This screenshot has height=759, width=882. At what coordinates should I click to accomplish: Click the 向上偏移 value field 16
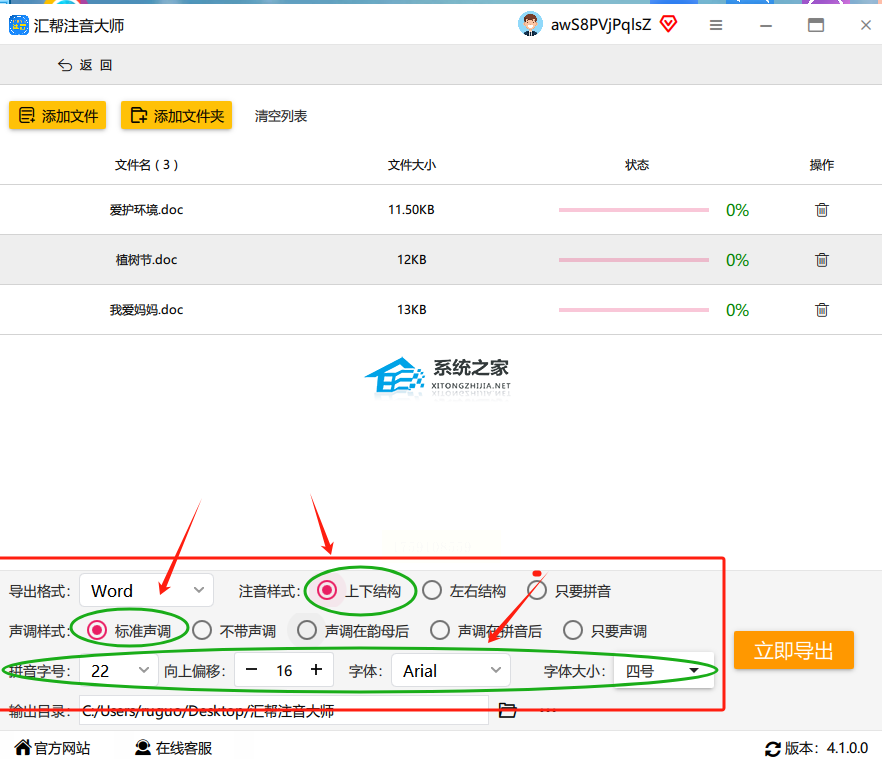(284, 671)
